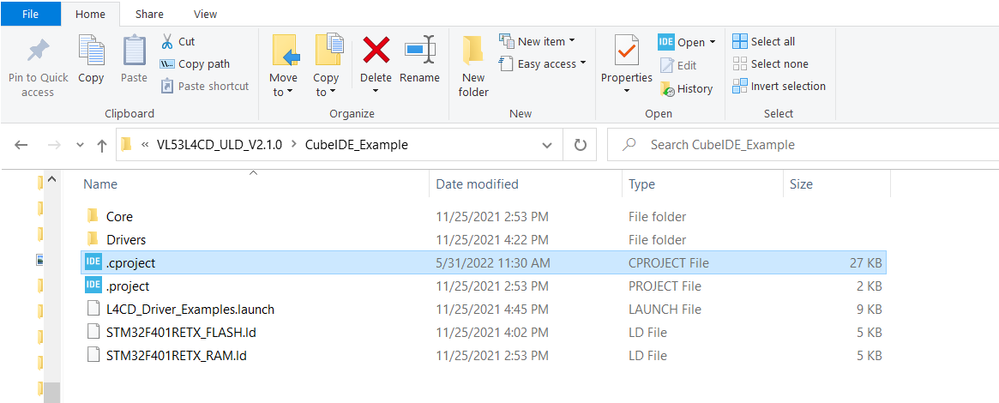Click the Paste clipboard icon
This screenshot has height=403, width=999.
coord(134,50)
